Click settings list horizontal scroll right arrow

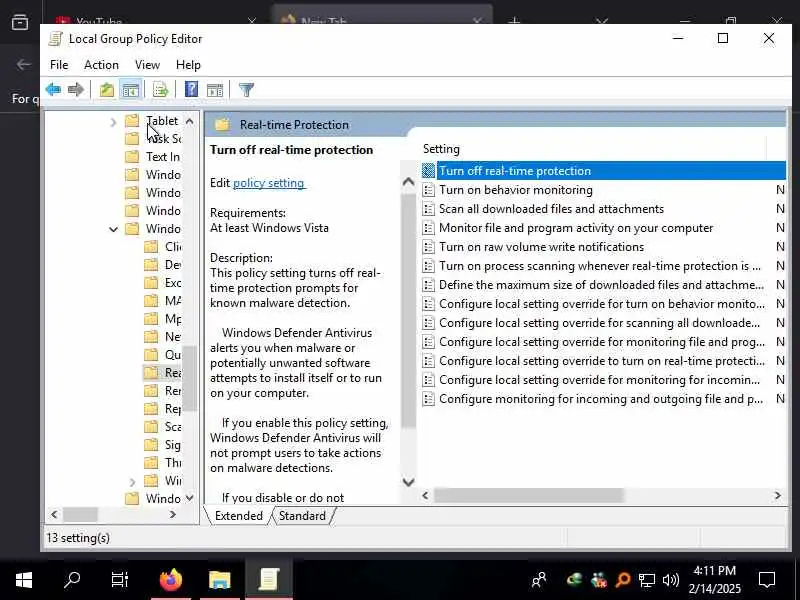click(778, 495)
